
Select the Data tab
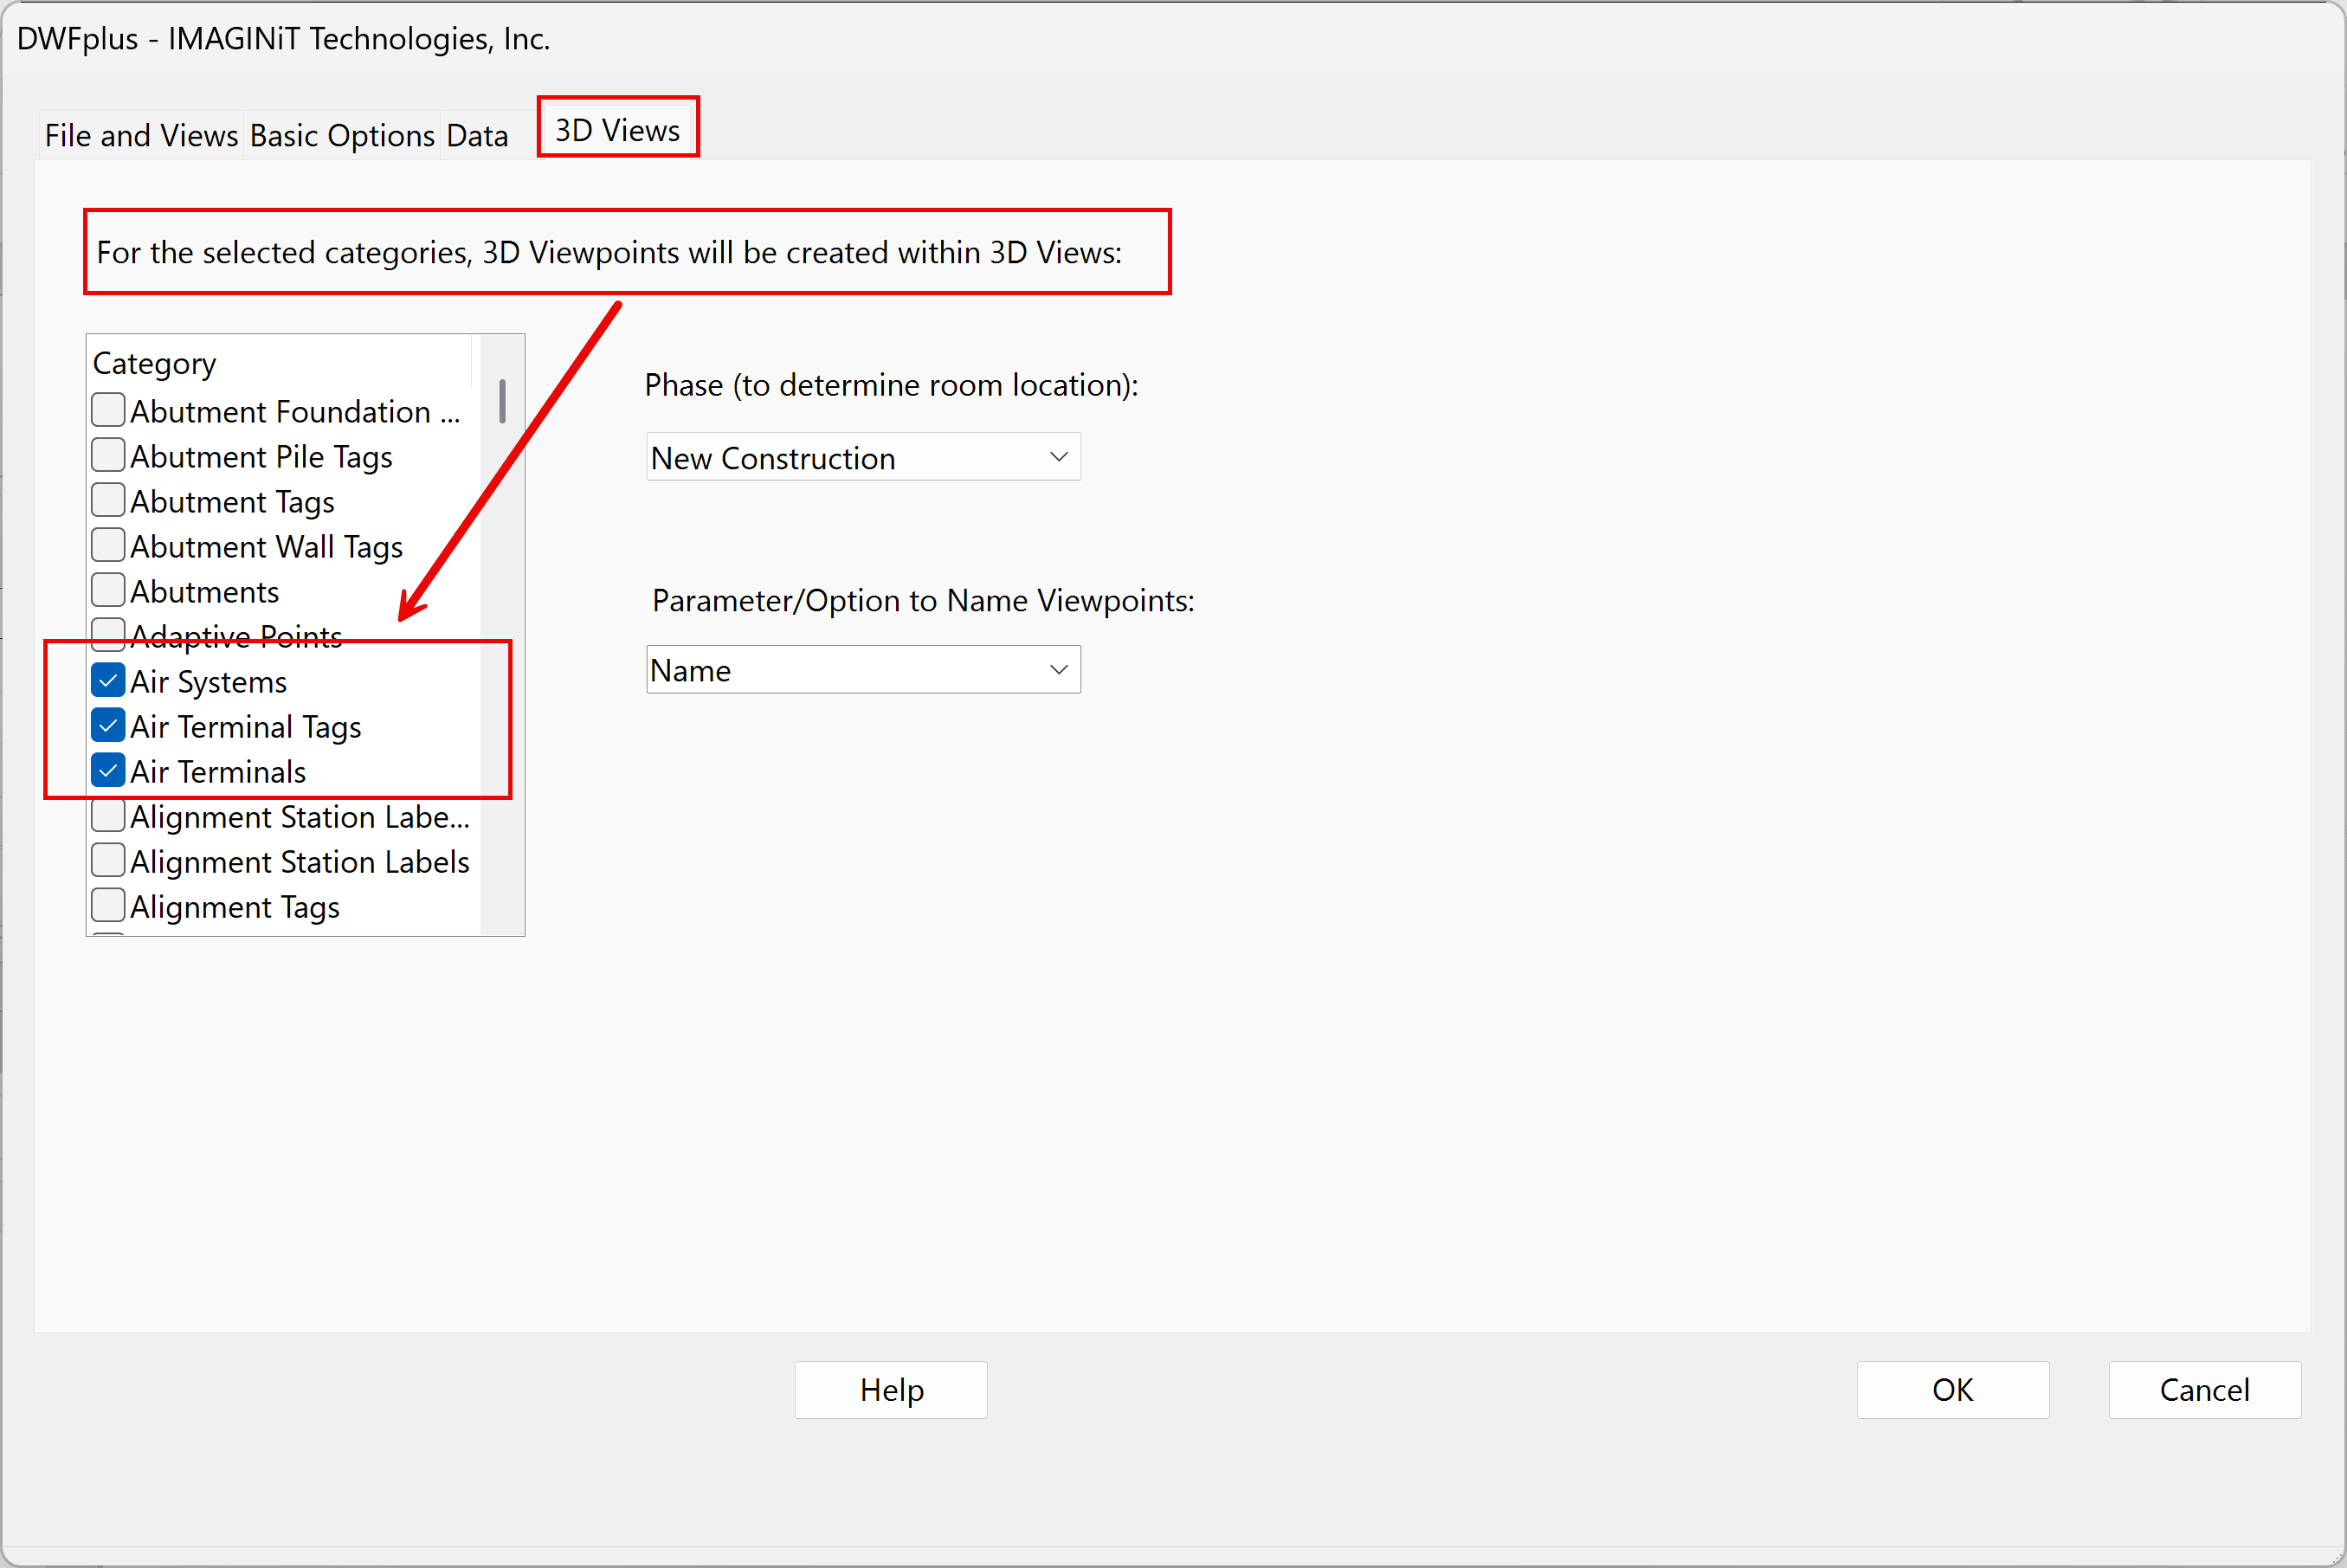coord(477,135)
